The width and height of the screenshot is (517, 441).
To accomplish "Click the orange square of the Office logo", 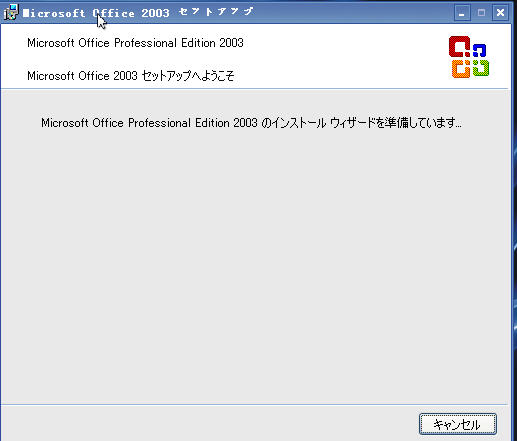I will 461,69.
